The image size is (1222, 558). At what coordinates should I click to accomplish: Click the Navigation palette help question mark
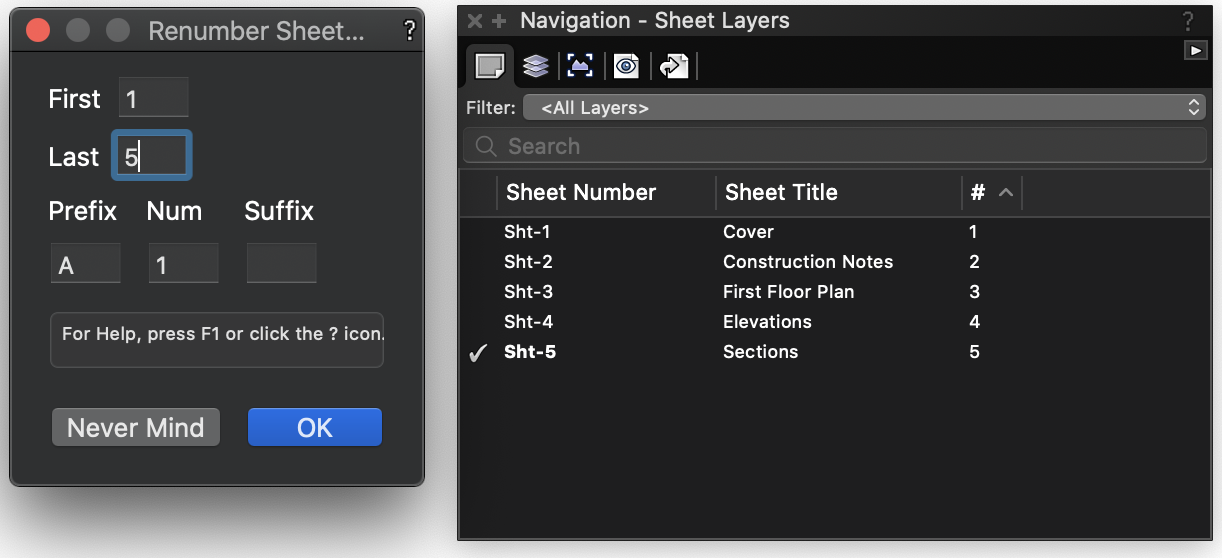point(1188,21)
